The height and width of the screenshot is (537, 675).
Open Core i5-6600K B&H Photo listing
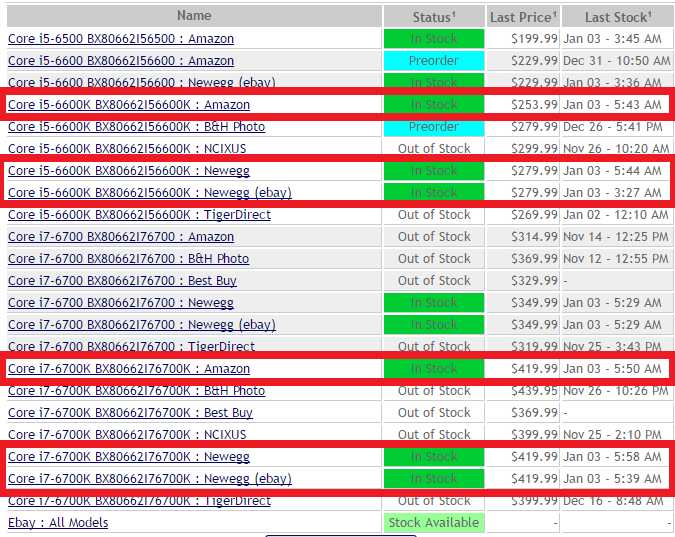136,127
